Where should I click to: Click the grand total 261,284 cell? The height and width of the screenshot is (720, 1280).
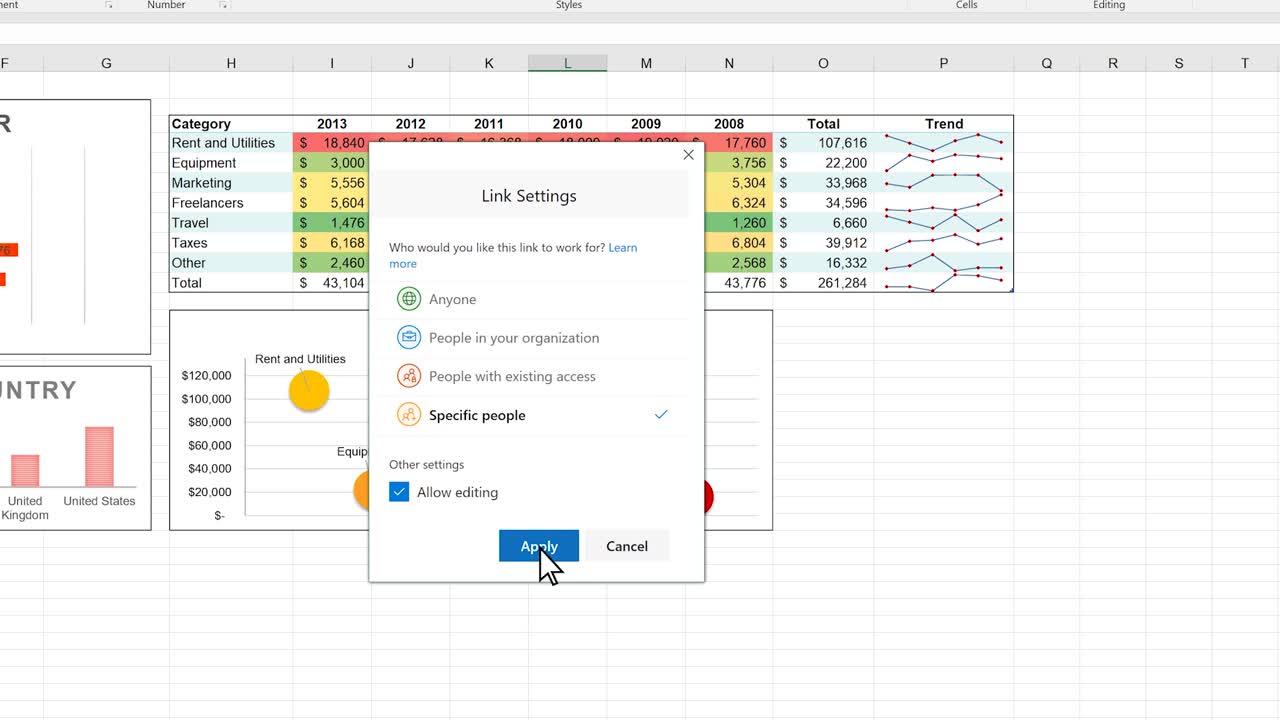pyautogui.click(x=823, y=283)
